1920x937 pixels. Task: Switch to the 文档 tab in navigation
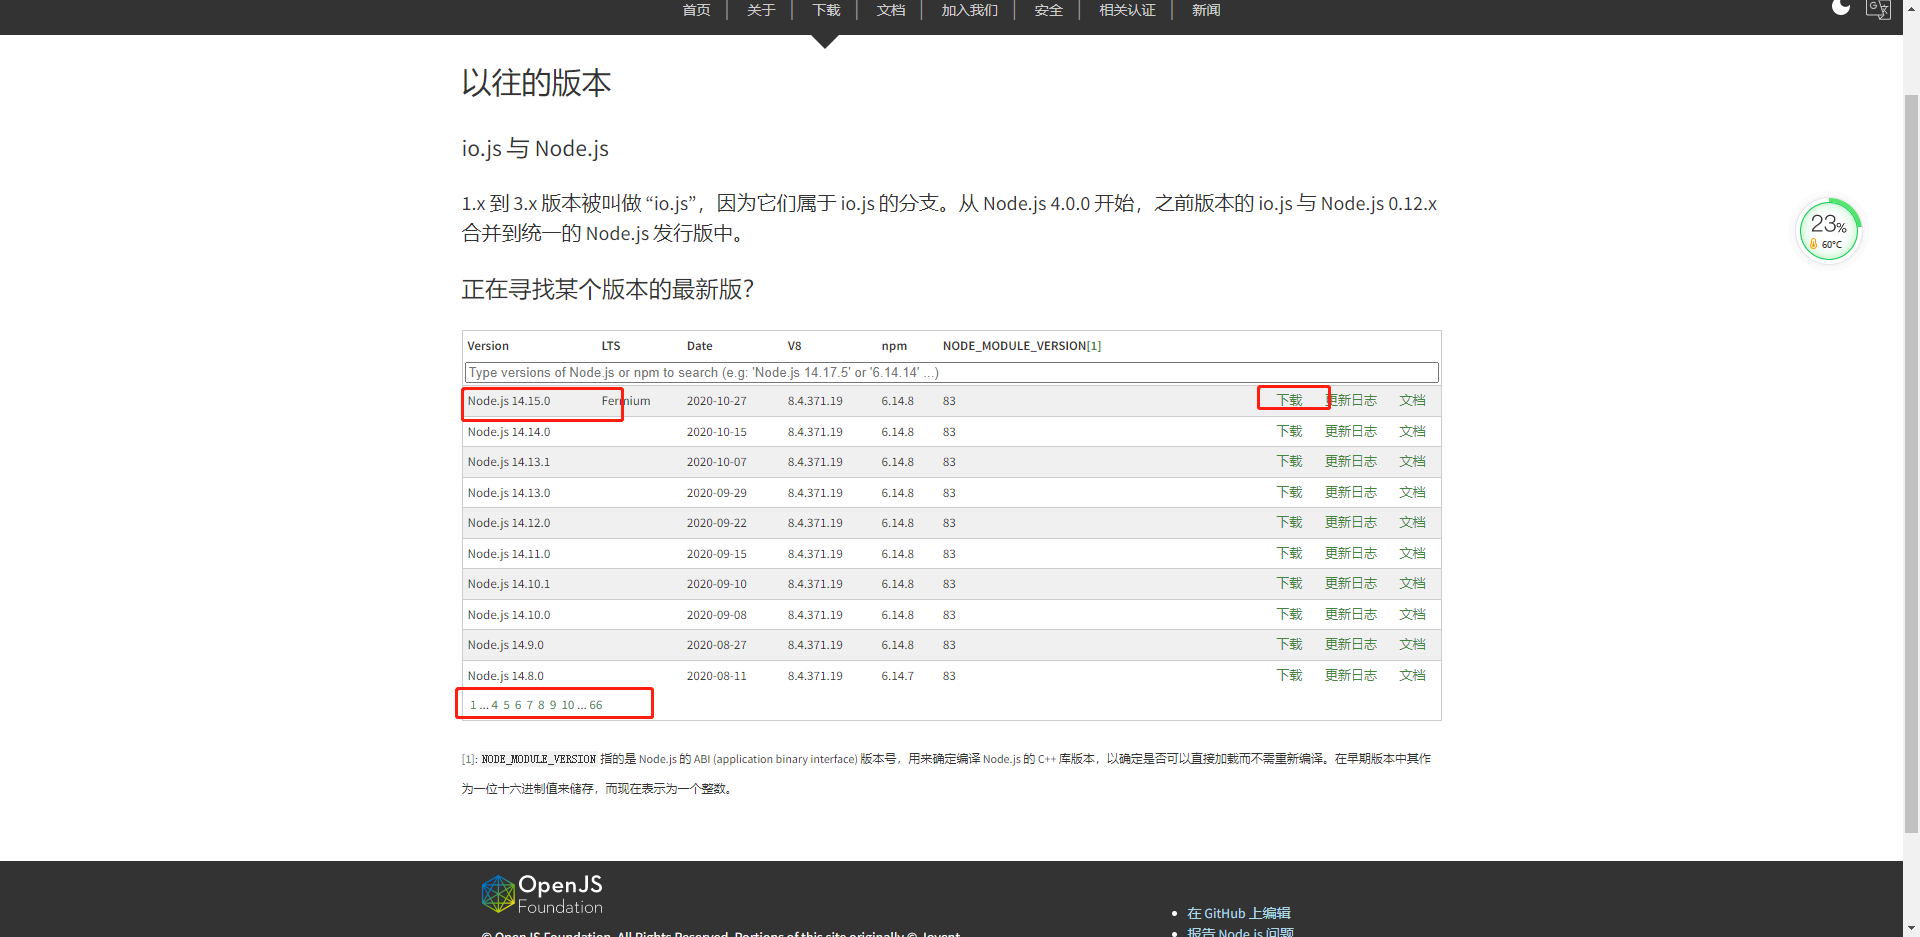point(889,11)
